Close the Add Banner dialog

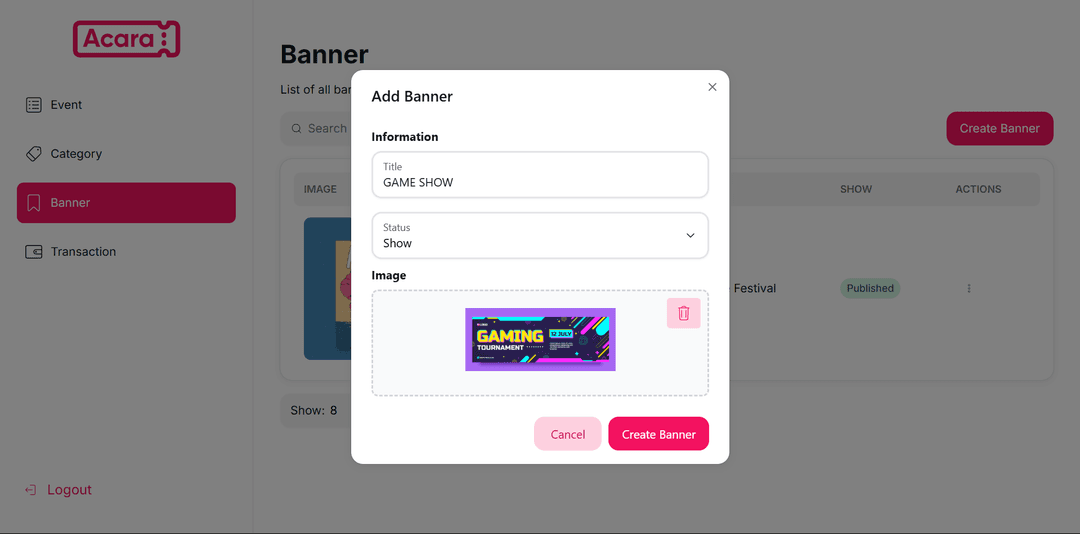[712, 87]
